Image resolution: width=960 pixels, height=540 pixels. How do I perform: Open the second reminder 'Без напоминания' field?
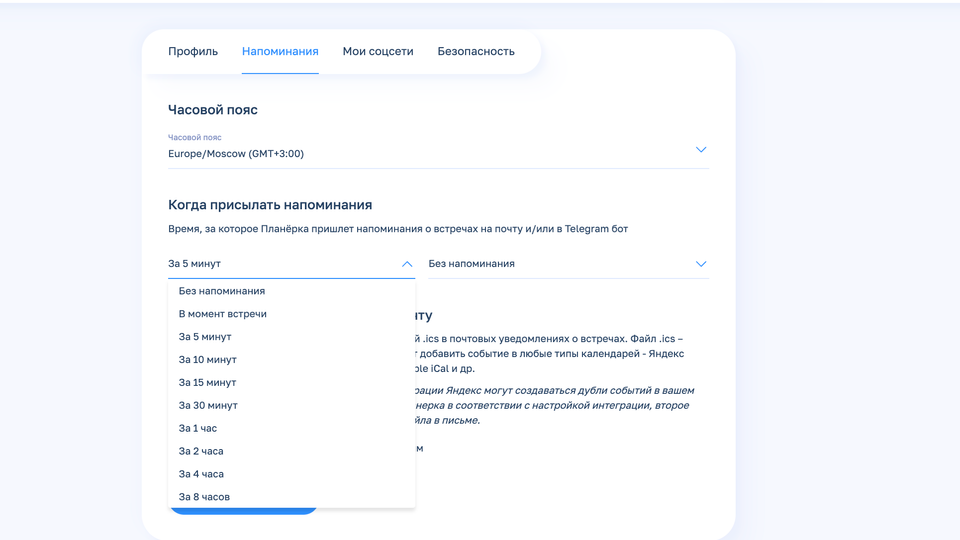coord(568,264)
